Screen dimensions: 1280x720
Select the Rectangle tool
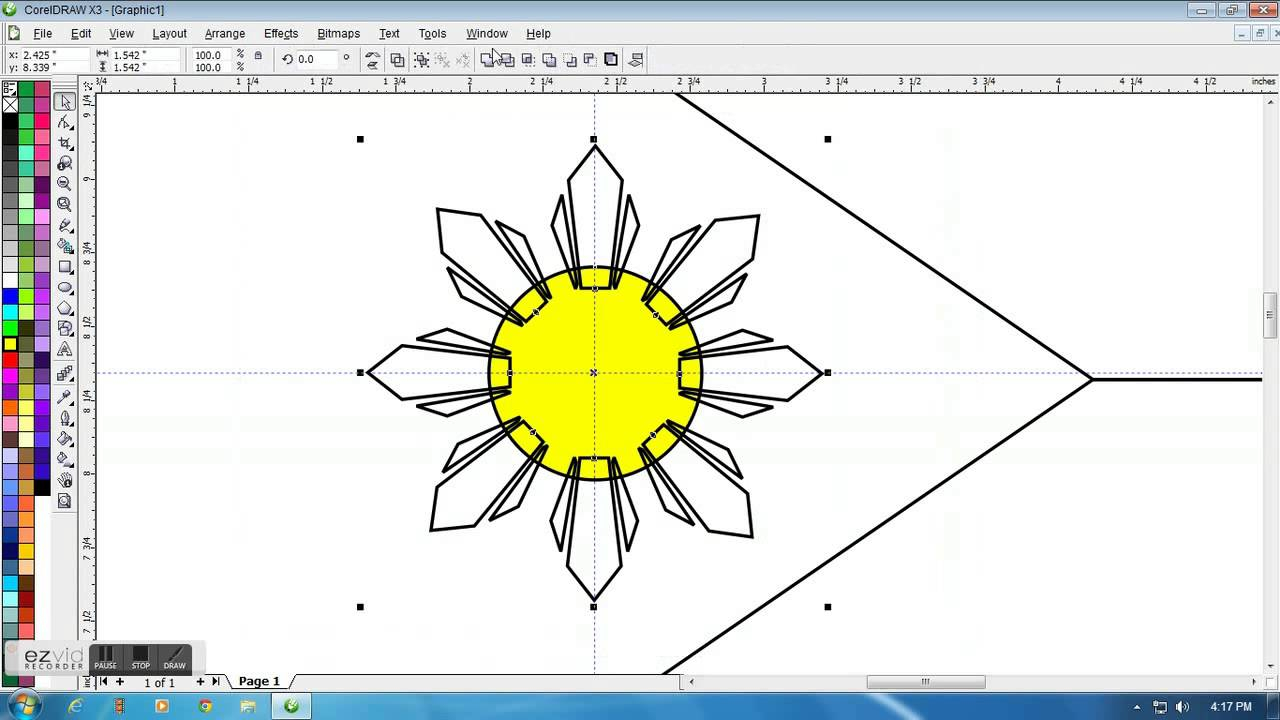coord(64,266)
